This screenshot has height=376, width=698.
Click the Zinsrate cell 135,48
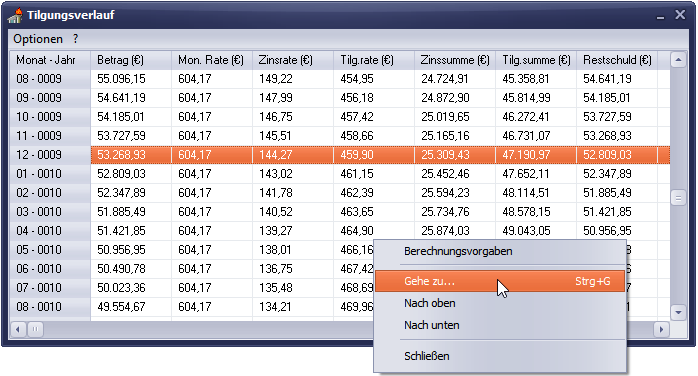tap(293, 288)
